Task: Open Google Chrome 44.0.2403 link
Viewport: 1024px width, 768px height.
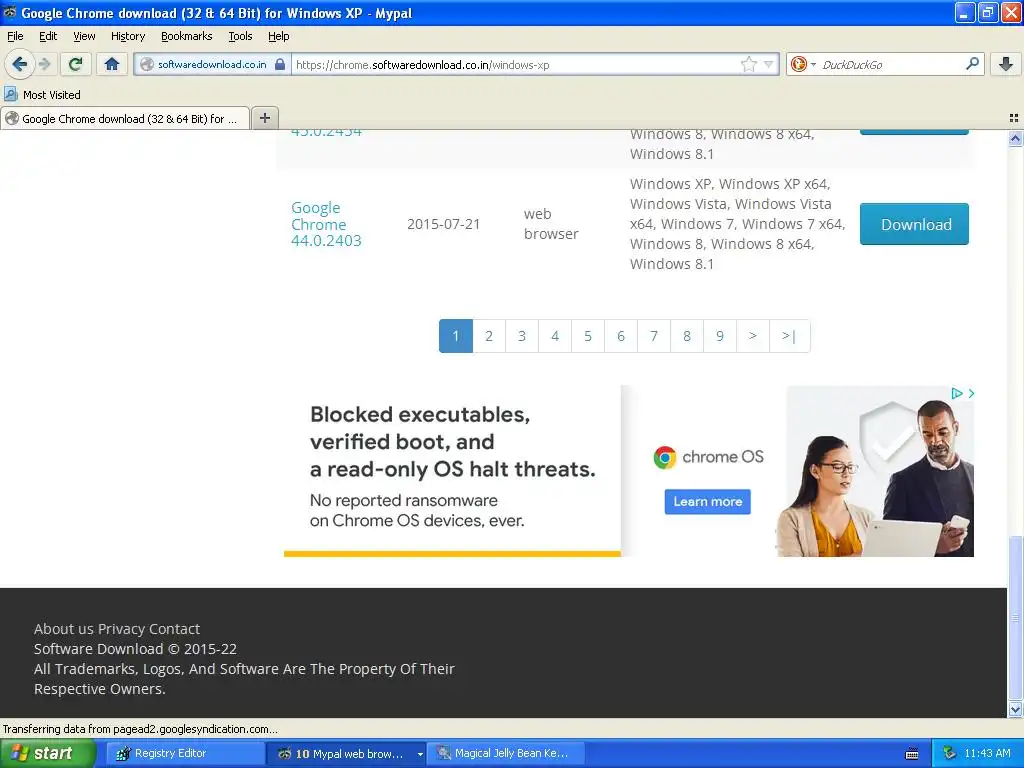Action: pos(326,224)
